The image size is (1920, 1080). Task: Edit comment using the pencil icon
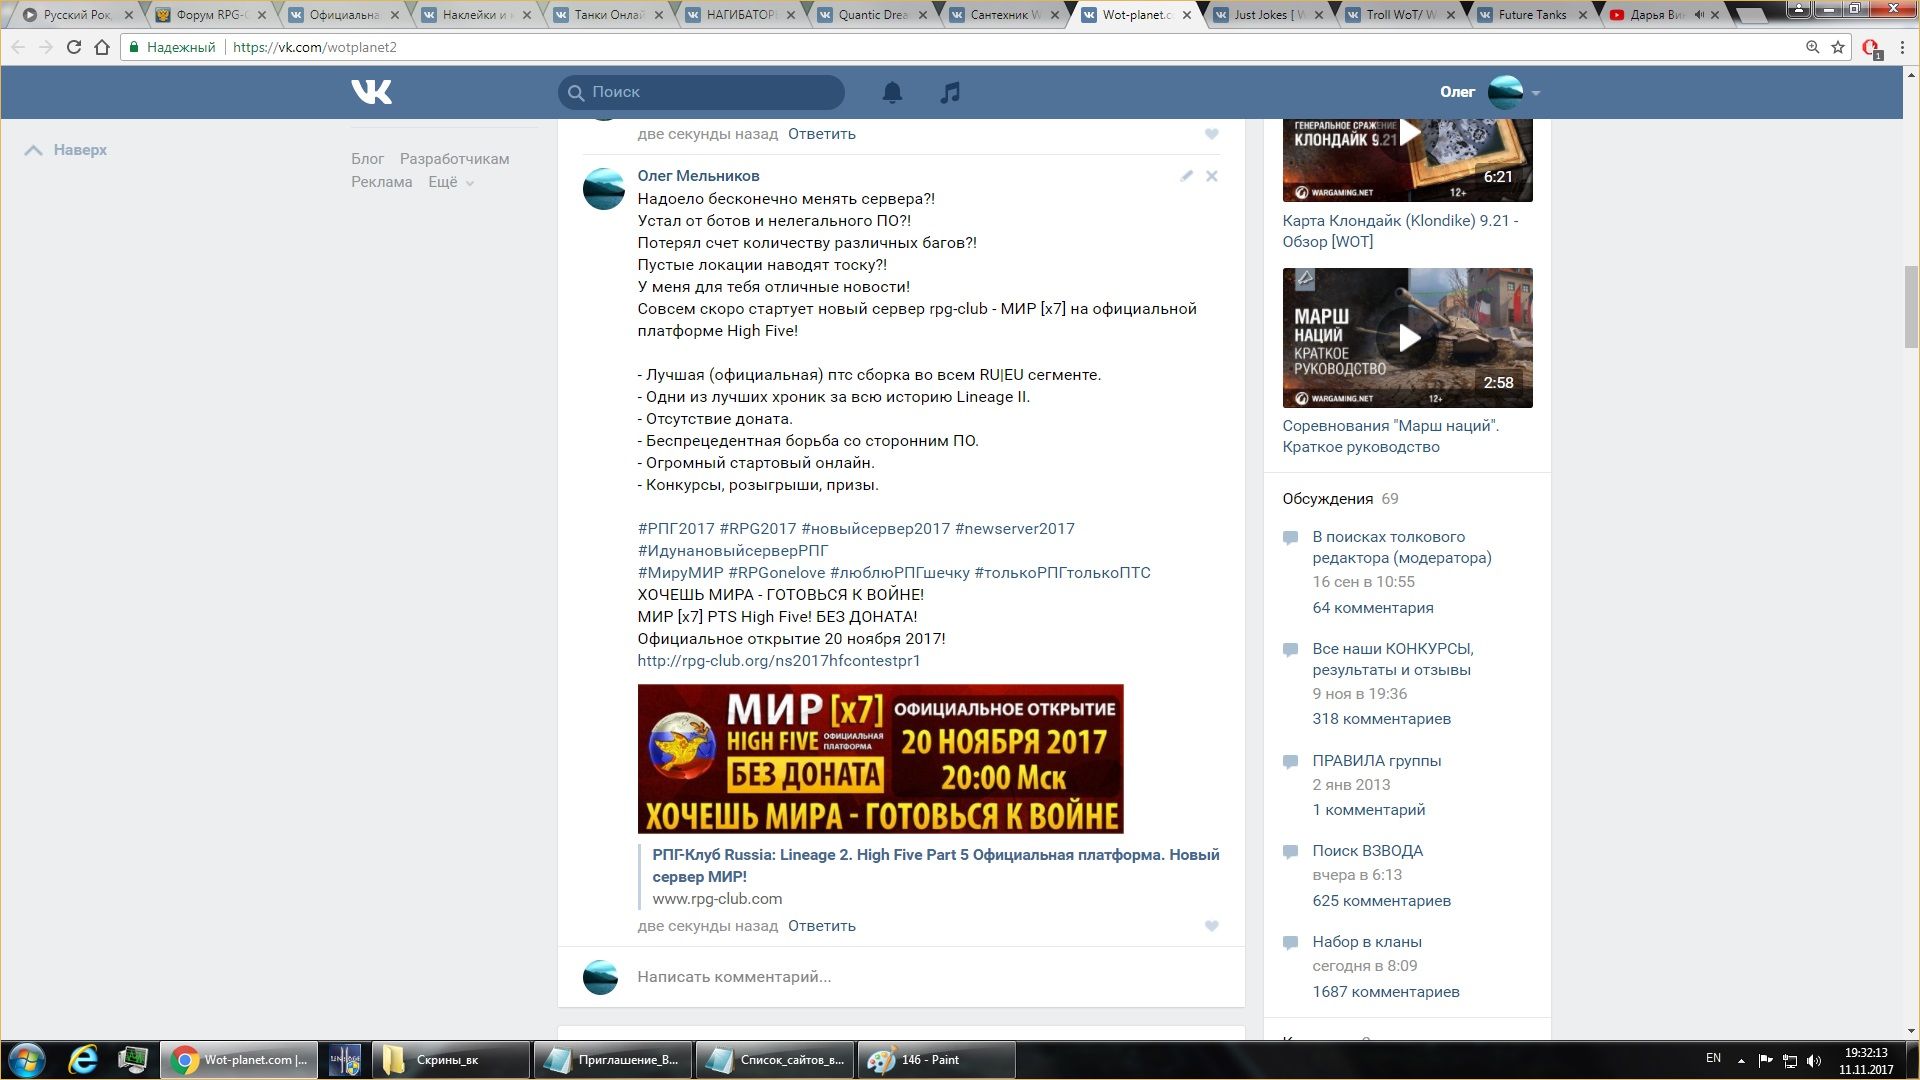(1186, 176)
